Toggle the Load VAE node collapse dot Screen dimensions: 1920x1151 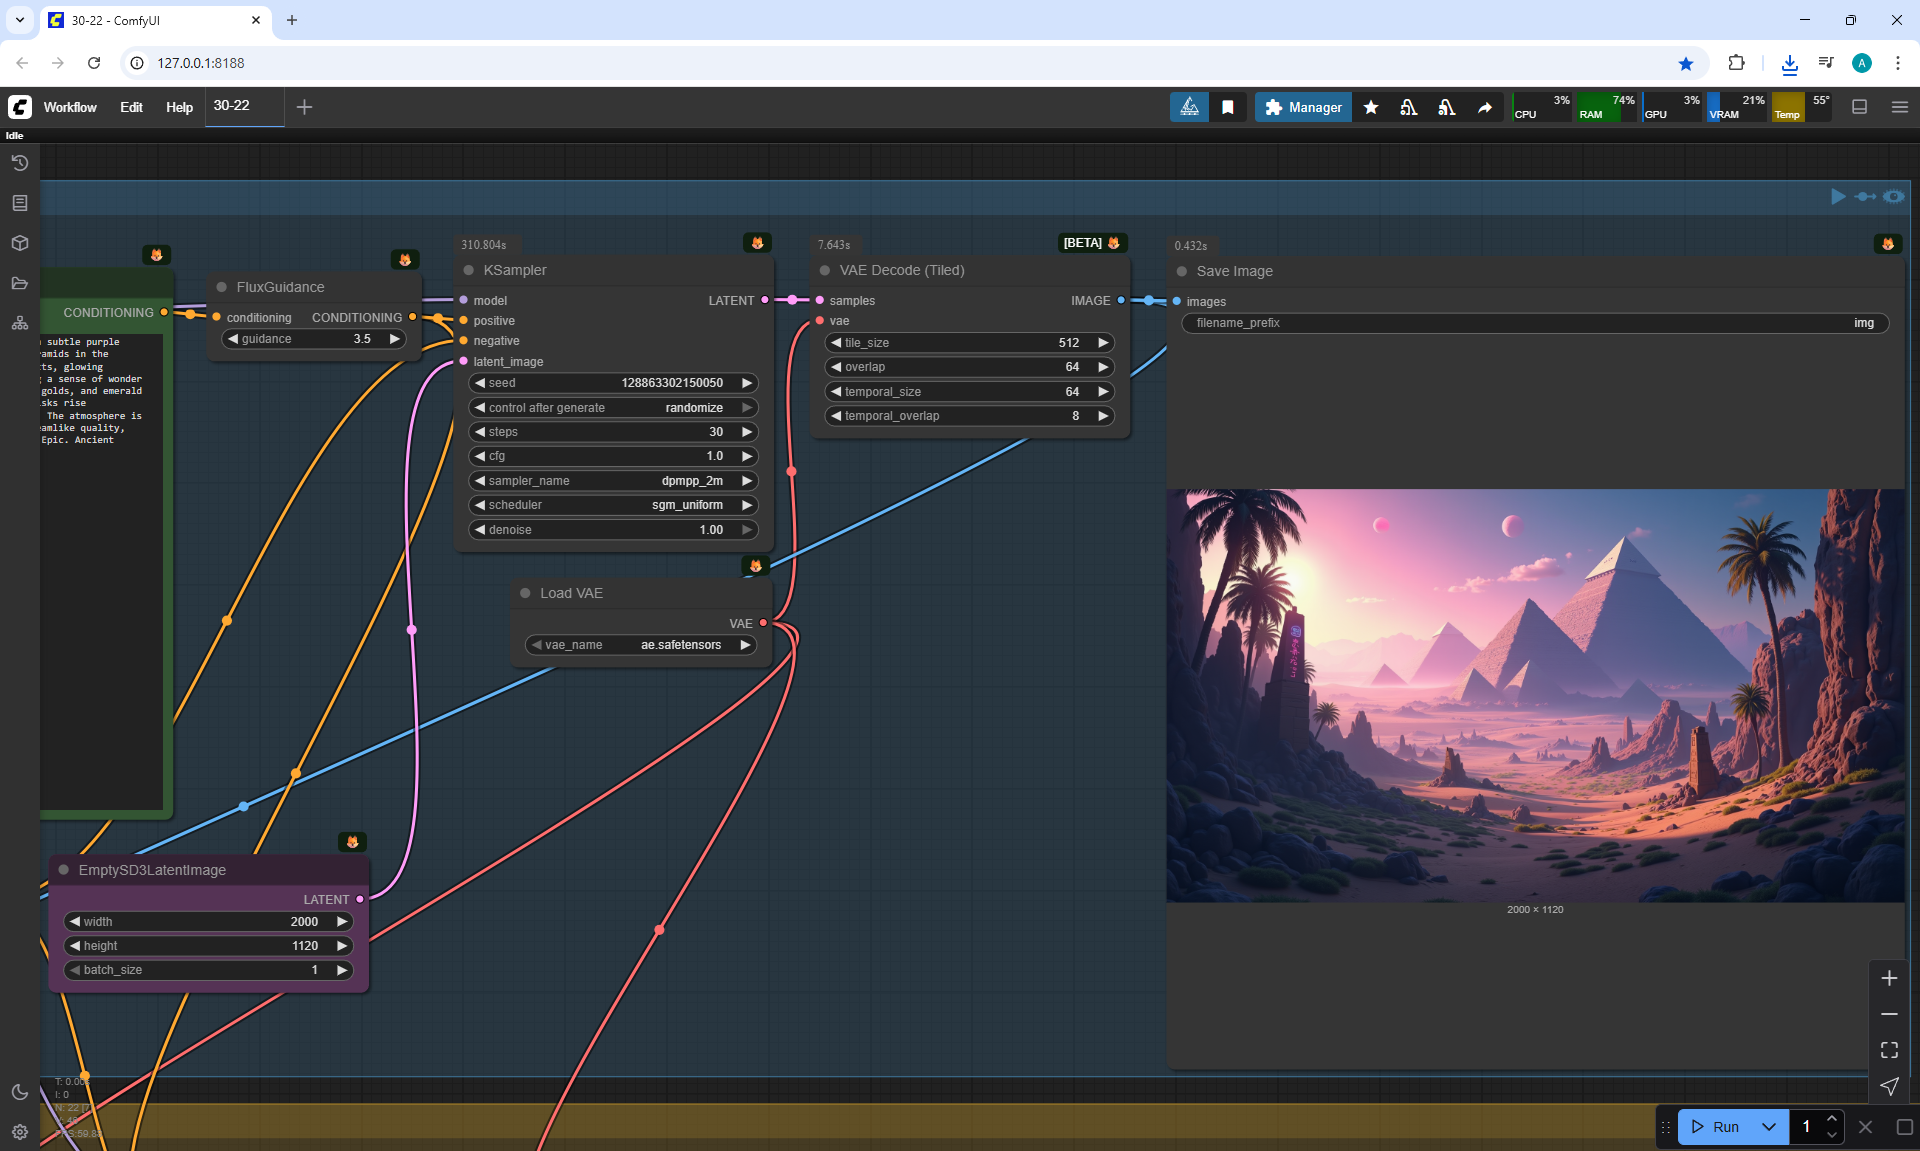click(x=525, y=593)
